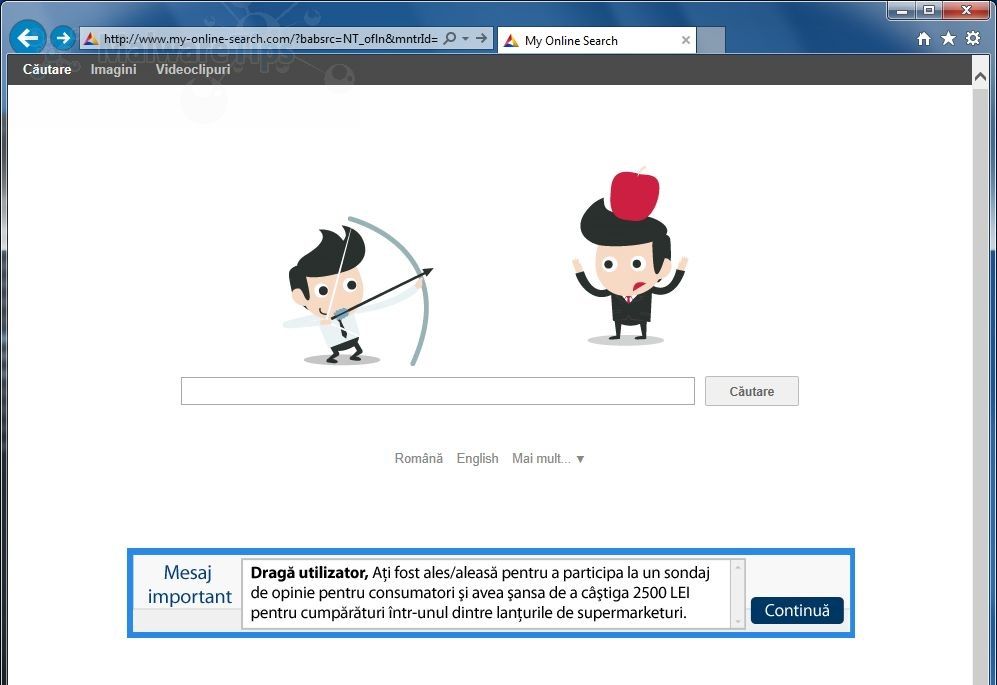Image resolution: width=997 pixels, height=685 pixels.
Task: Go back with the browser Back arrow
Action: pyautogui.click(x=27, y=38)
